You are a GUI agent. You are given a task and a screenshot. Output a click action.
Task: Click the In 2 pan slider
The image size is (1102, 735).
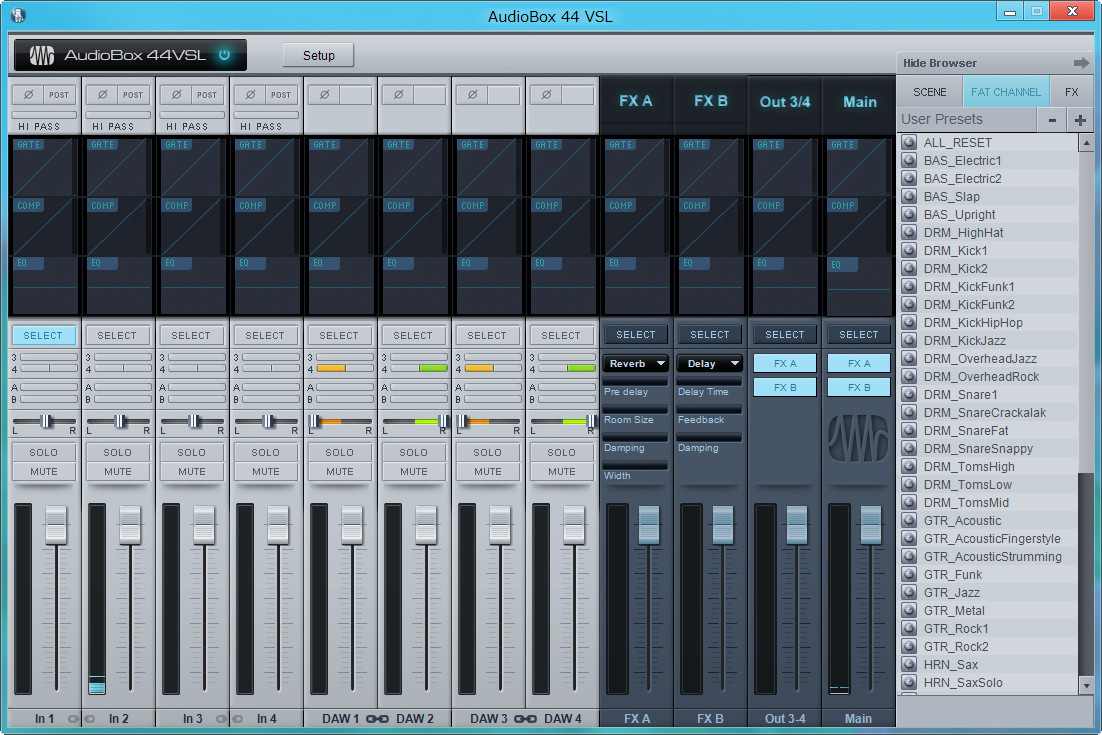coord(118,421)
